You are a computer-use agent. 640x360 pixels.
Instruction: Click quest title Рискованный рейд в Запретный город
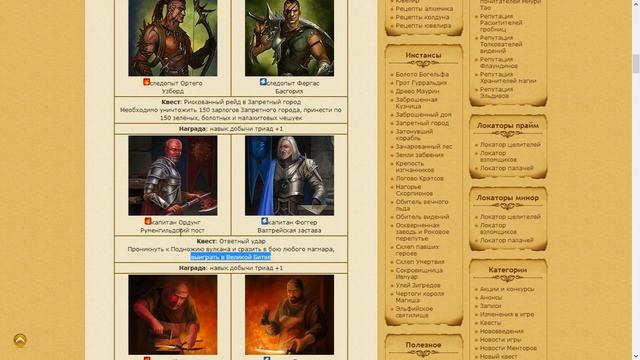[242, 102]
